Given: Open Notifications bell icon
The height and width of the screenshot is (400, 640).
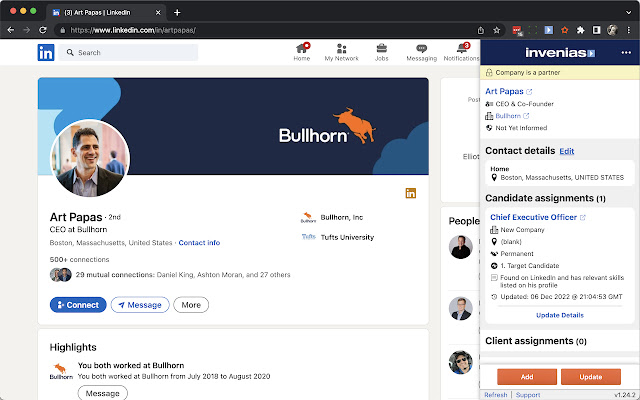Looking at the screenshot, I should 462,52.
